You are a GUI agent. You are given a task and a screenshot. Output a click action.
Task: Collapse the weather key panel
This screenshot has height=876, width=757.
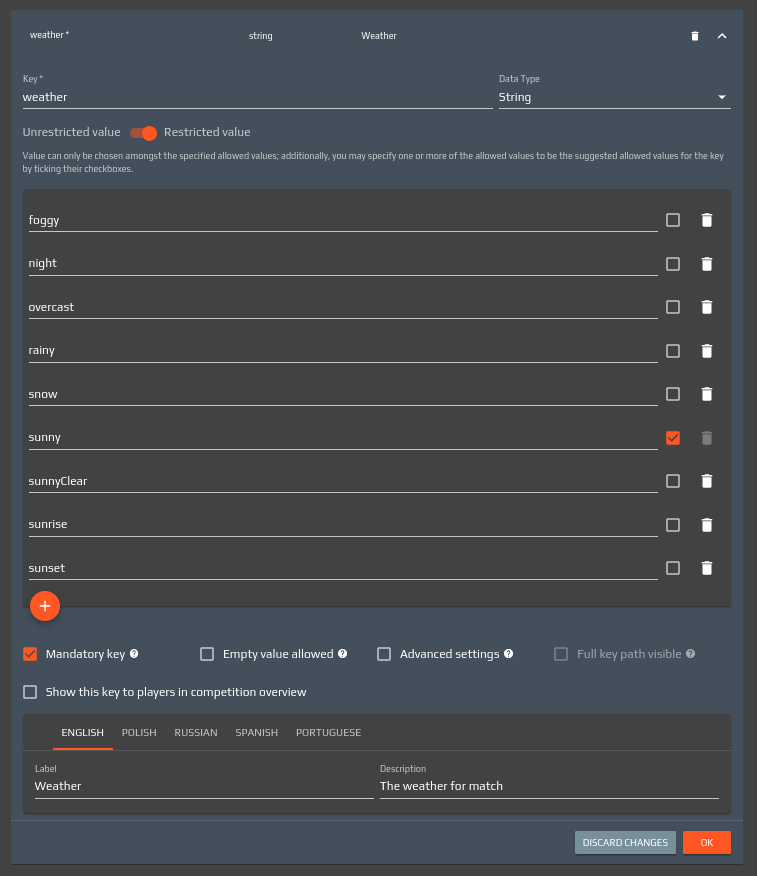click(722, 36)
